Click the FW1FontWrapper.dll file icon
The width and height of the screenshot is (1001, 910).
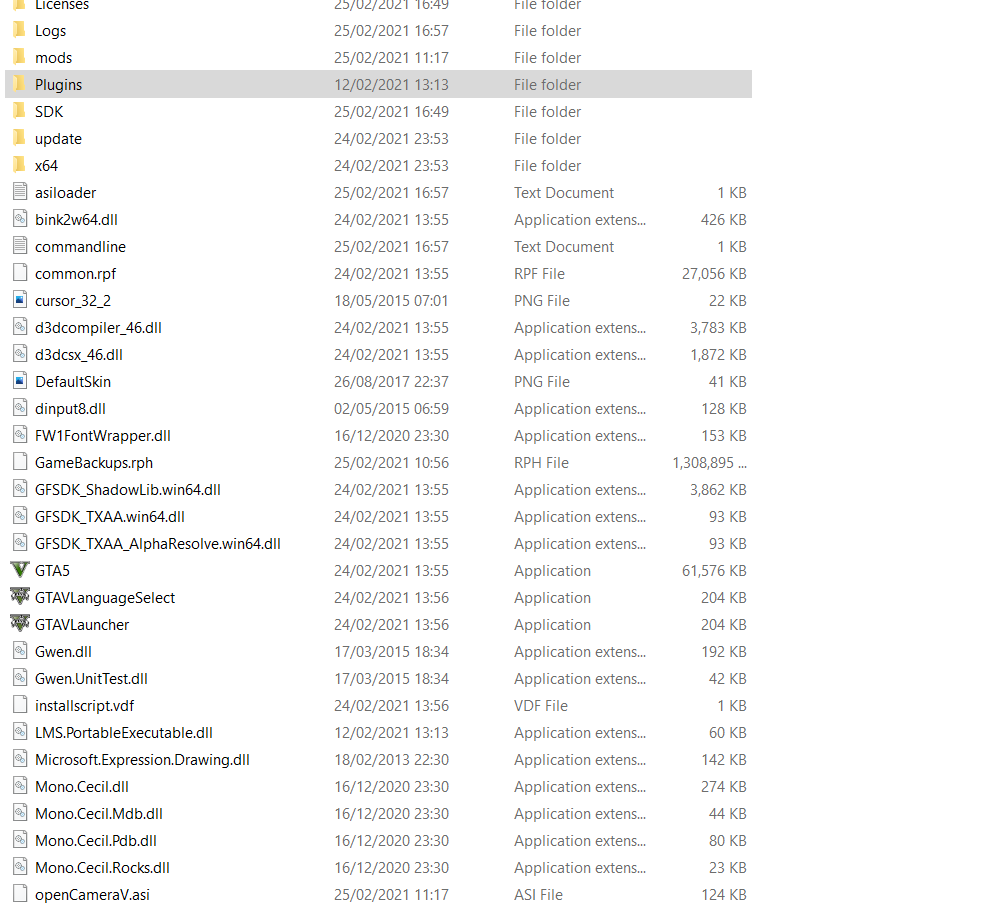pos(20,435)
